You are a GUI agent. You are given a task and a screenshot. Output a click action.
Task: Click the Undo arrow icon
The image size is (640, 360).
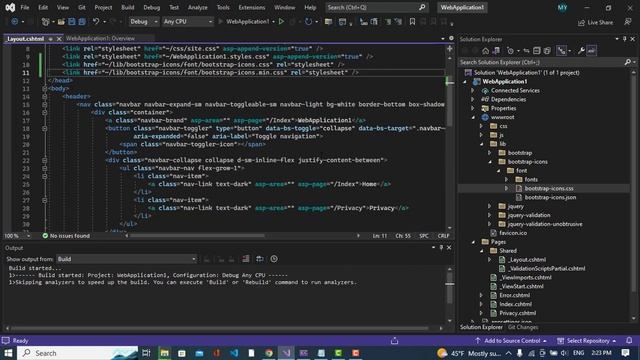(x=96, y=22)
